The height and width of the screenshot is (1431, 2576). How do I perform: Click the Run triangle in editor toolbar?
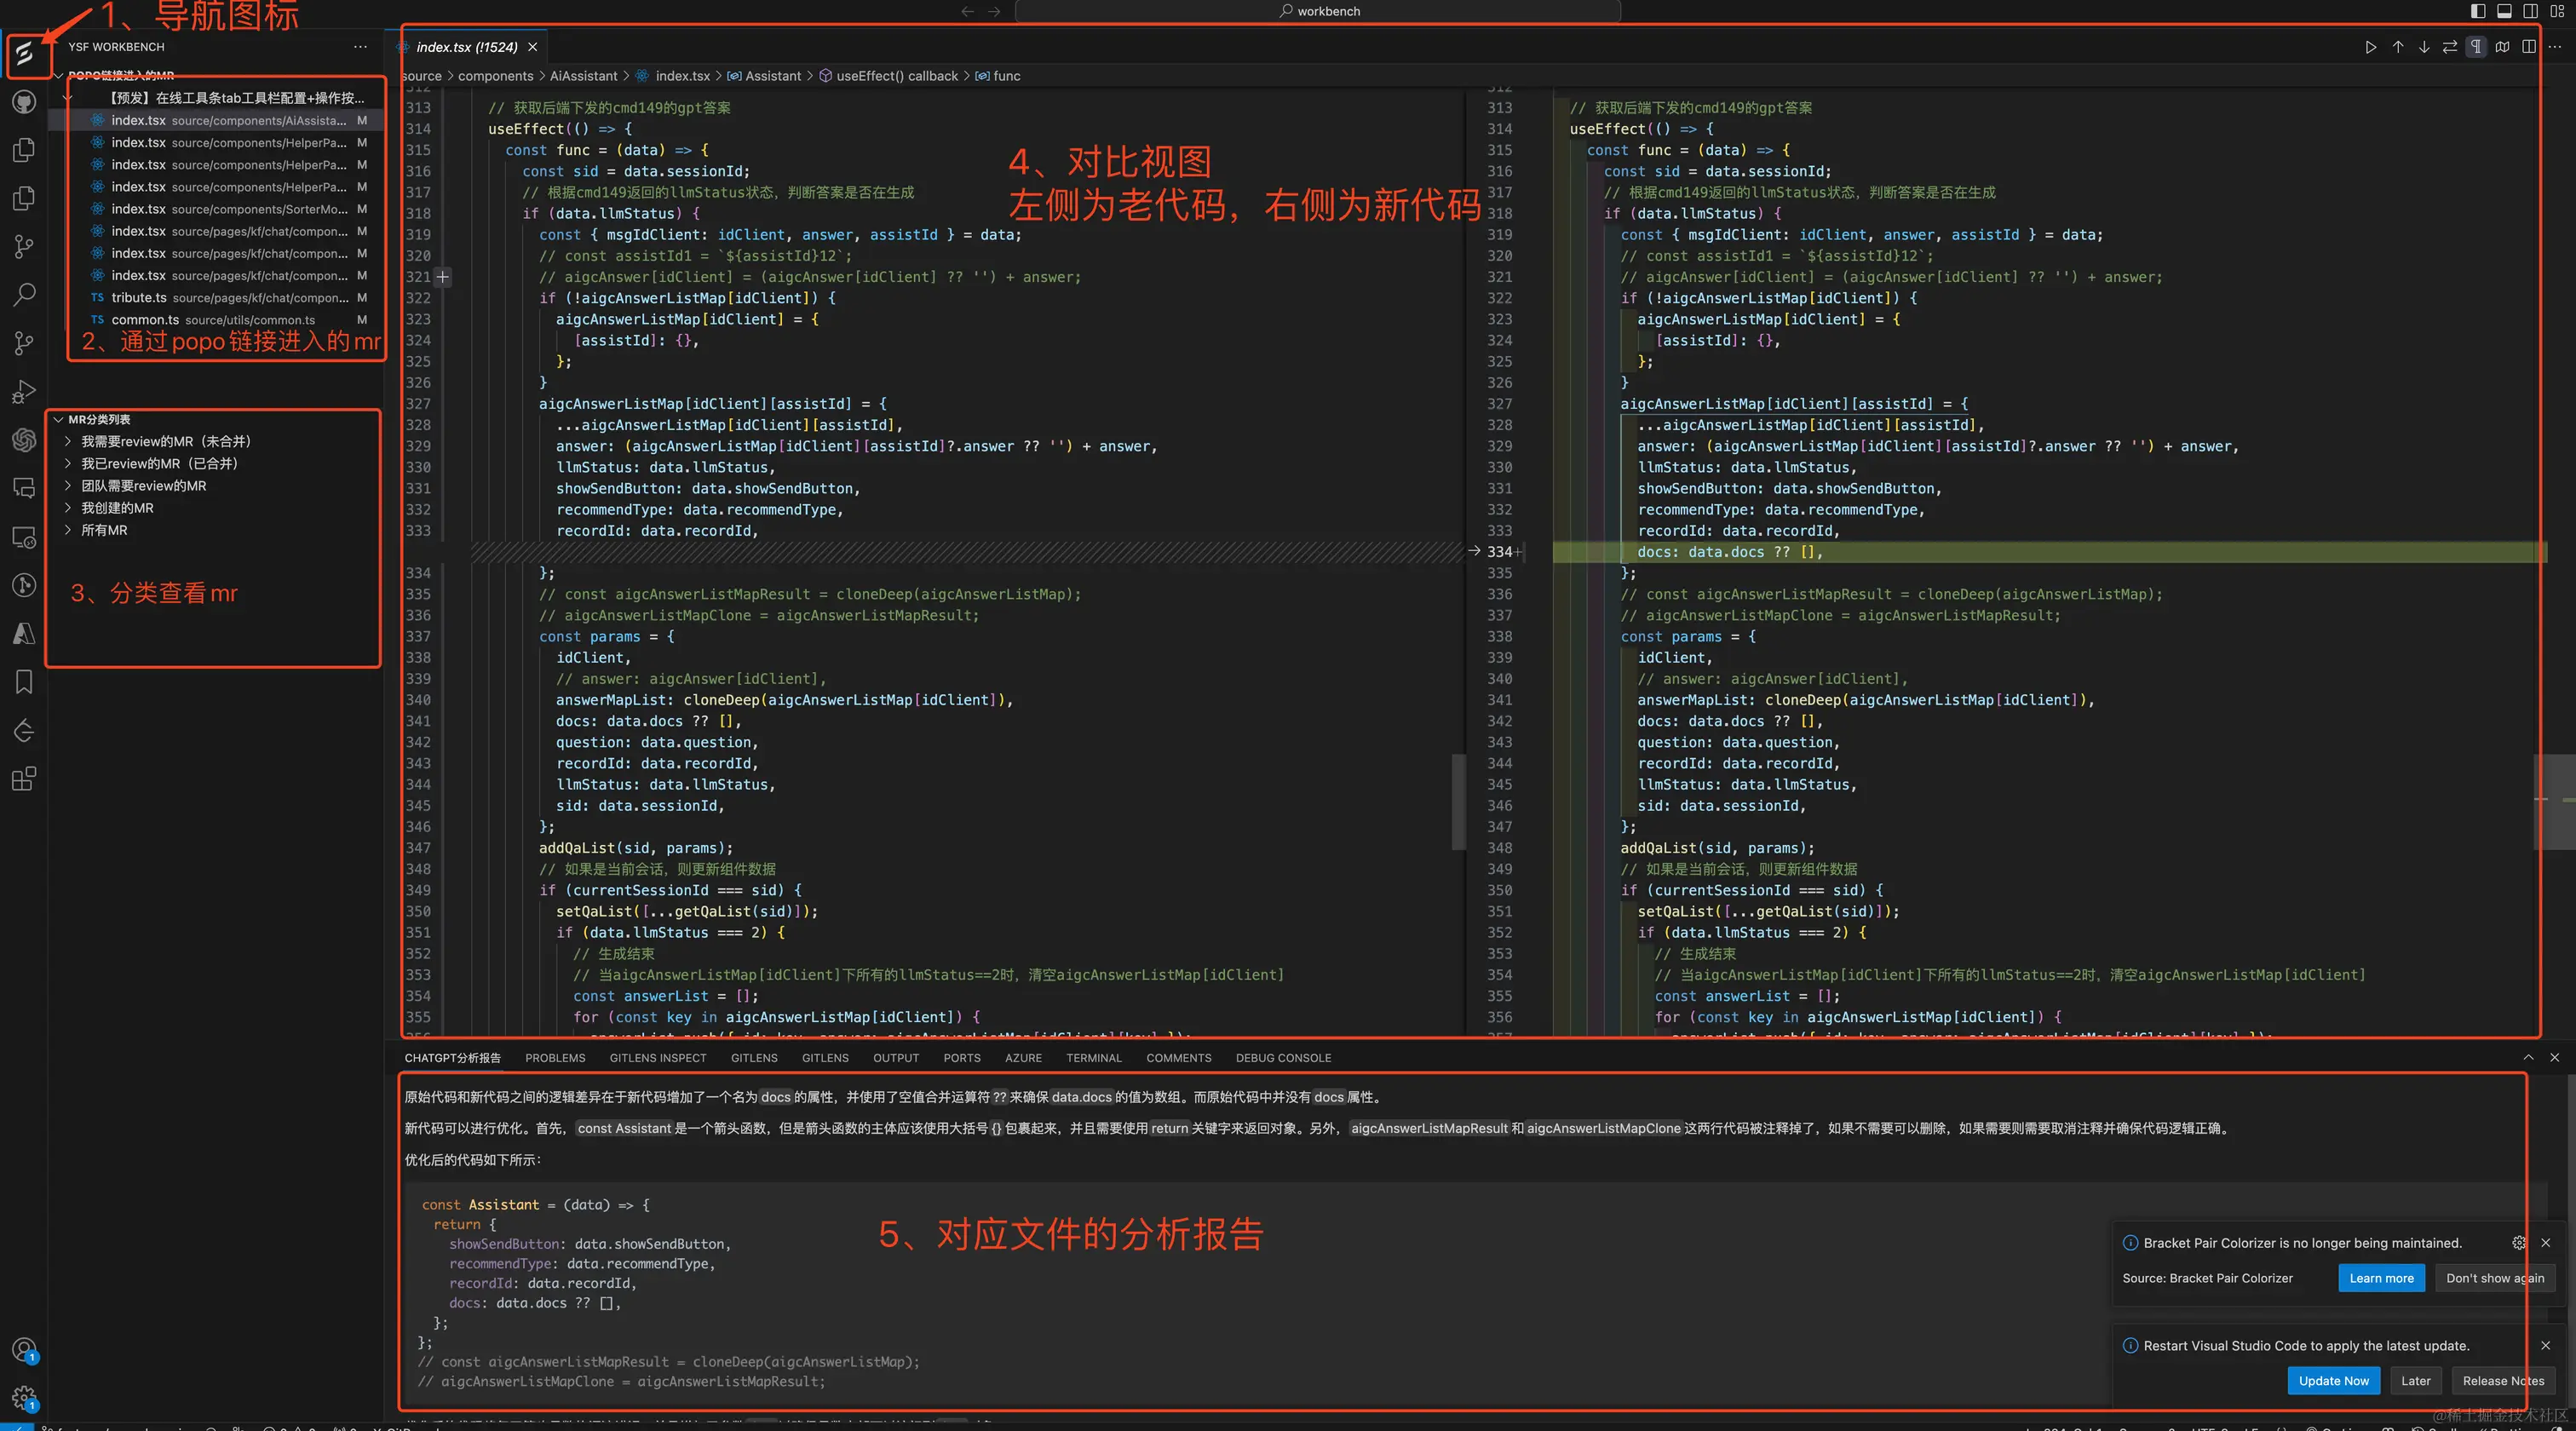click(2370, 47)
